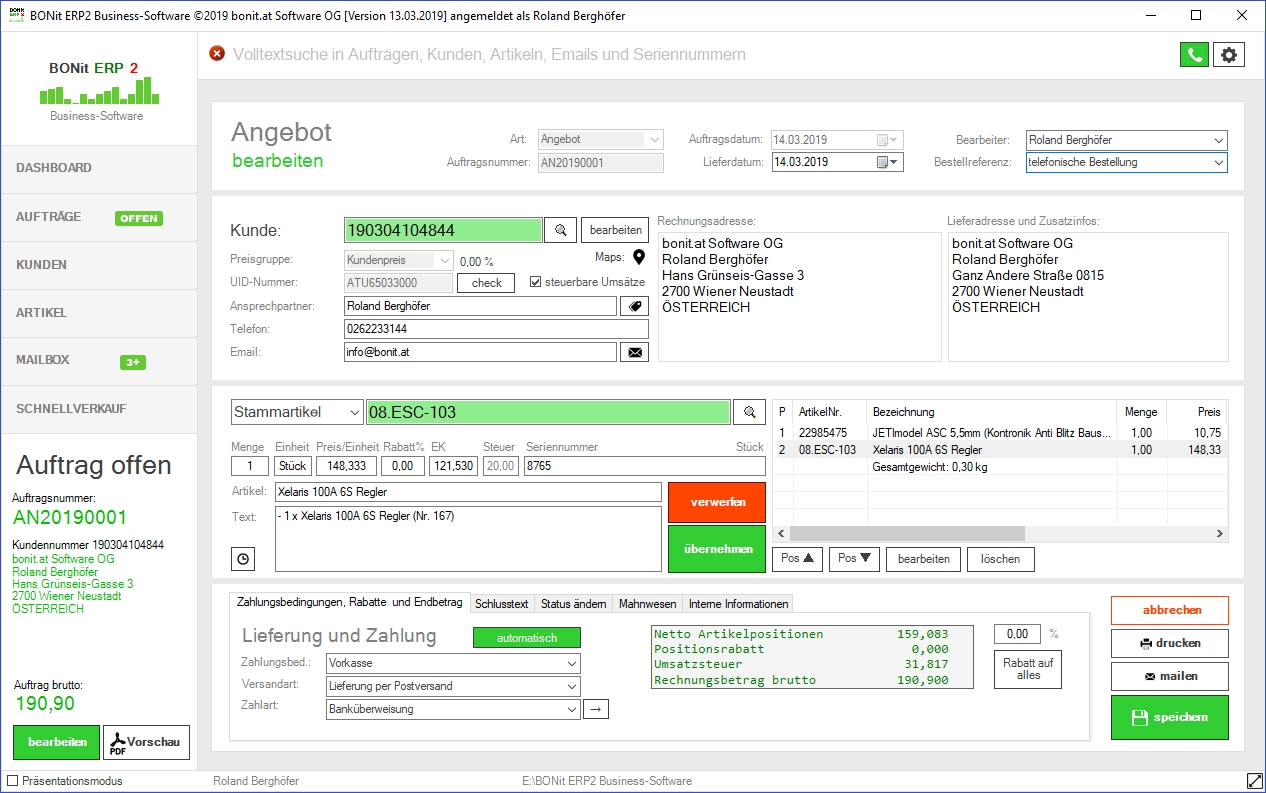This screenshot has width=1266, height=793.
Task: Open PDF Vorschau
Action: (146, 743)
